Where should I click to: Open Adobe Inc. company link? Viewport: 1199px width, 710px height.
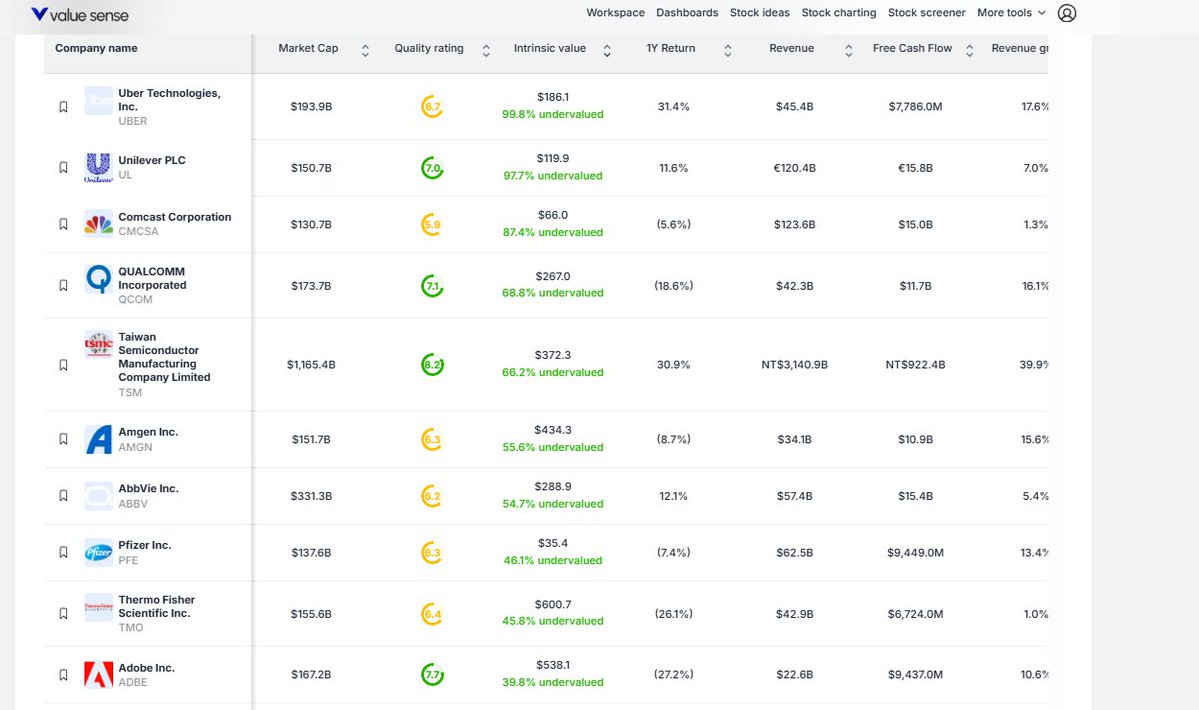point(147,668)
